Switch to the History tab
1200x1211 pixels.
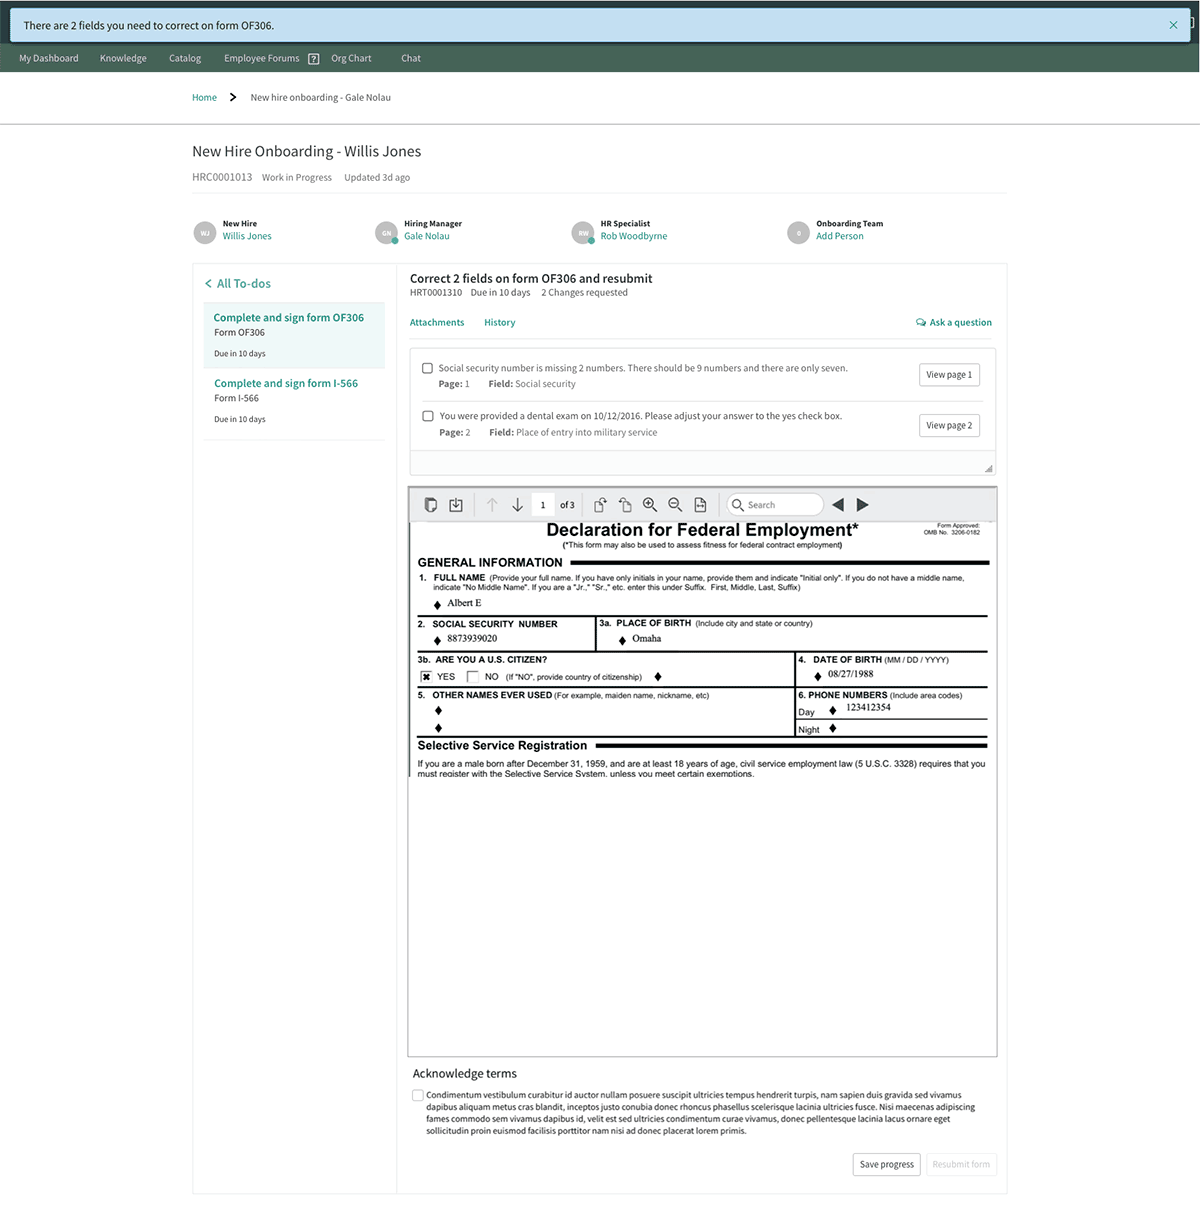pos(499,322)
